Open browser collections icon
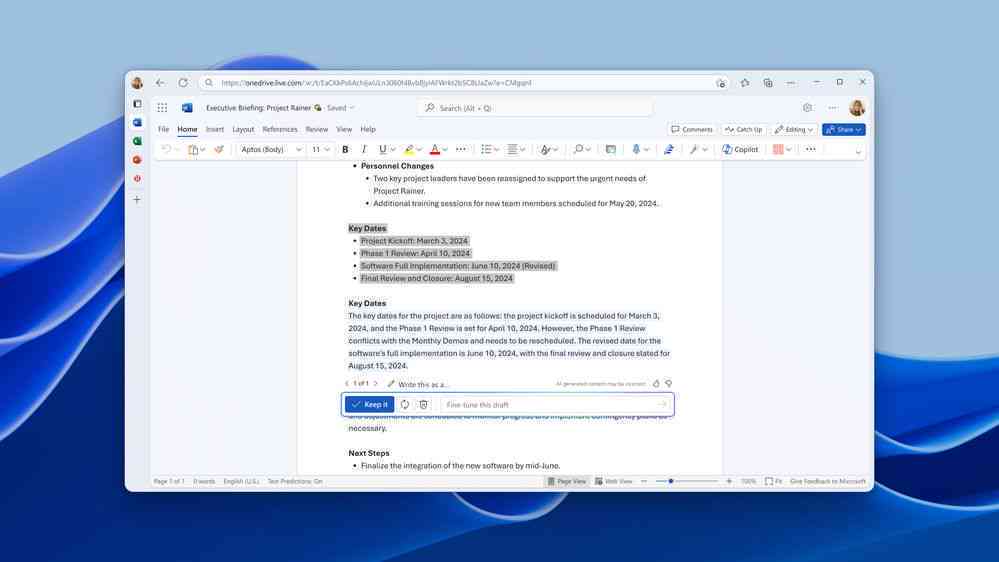 (768, 83)
